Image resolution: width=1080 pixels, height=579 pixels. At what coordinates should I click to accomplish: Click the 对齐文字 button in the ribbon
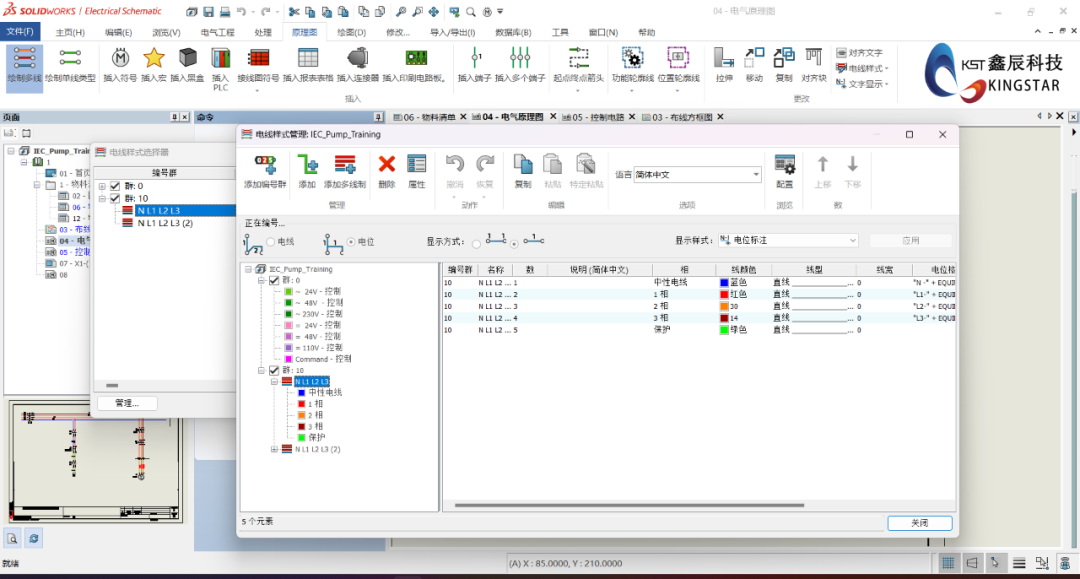[860, 52]
